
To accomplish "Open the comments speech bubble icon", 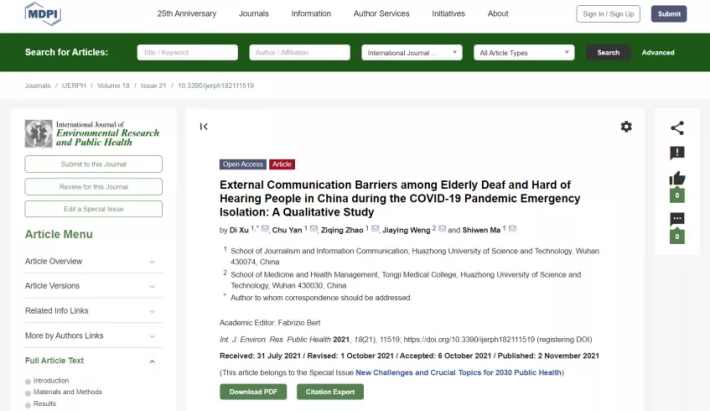I will (677, 220).
